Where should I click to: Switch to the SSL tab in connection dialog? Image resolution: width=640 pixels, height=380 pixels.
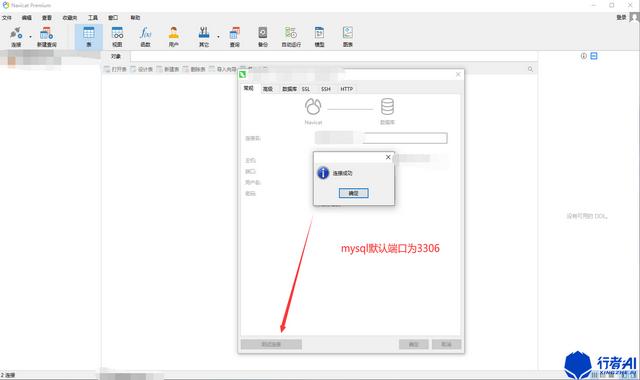click(x=306, y=89)
